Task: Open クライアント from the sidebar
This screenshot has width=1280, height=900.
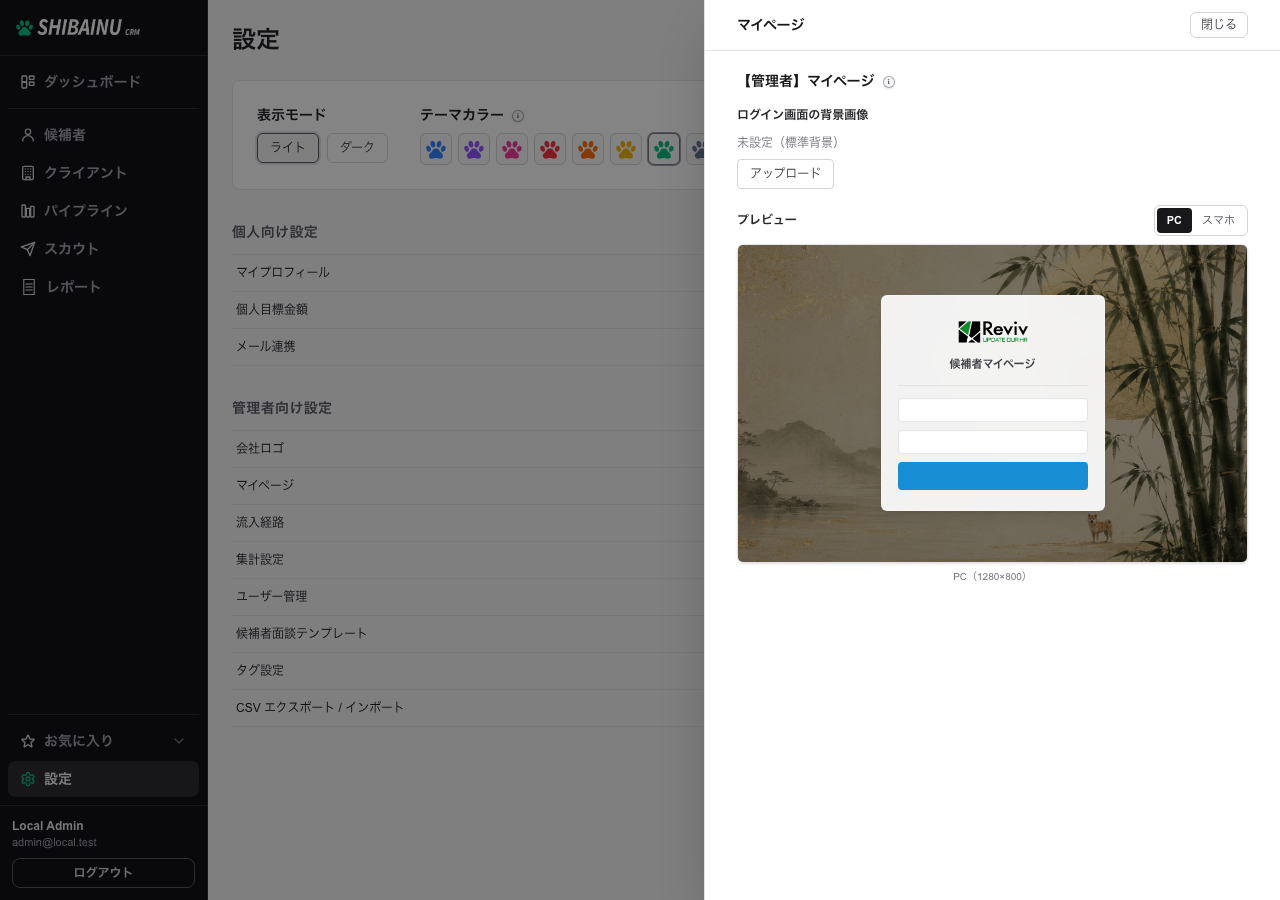Action: (104, 172)
